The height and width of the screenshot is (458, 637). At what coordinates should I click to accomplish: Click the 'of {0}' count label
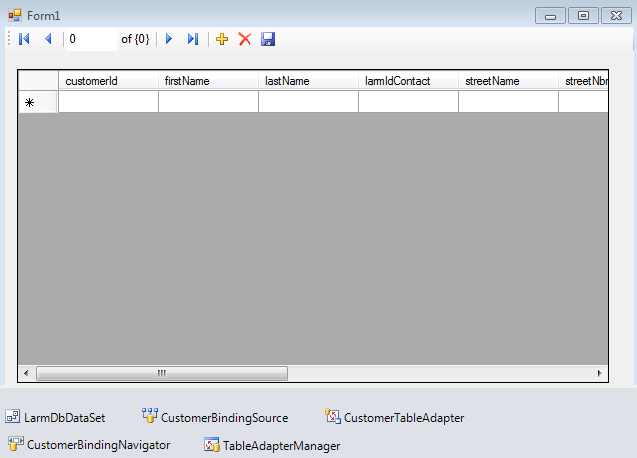(135, 39)
